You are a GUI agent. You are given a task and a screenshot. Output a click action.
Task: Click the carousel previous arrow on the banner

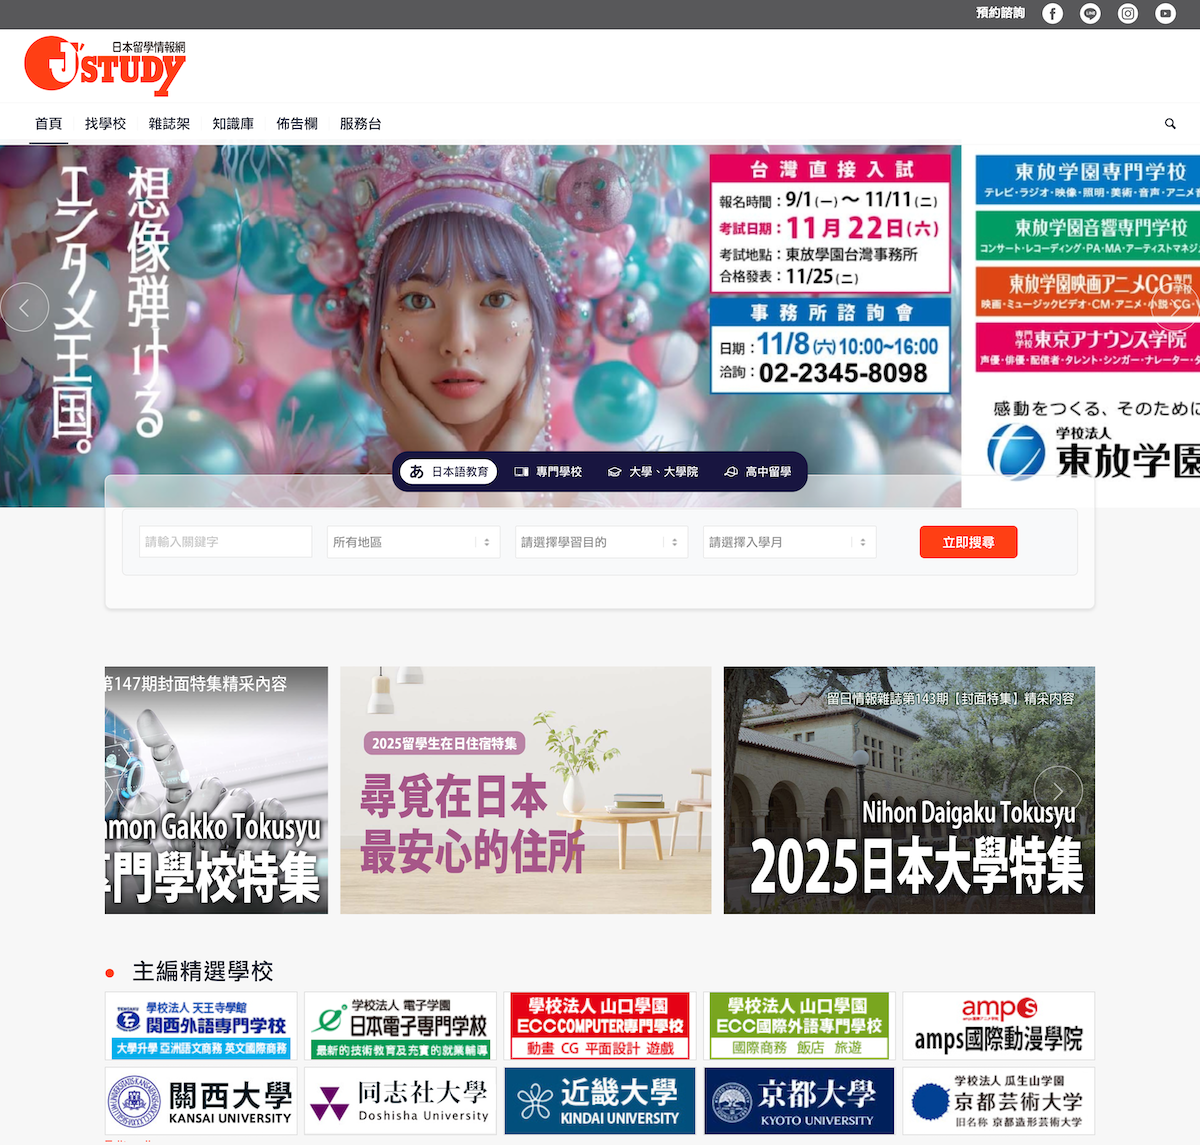(x=25, y=307)
